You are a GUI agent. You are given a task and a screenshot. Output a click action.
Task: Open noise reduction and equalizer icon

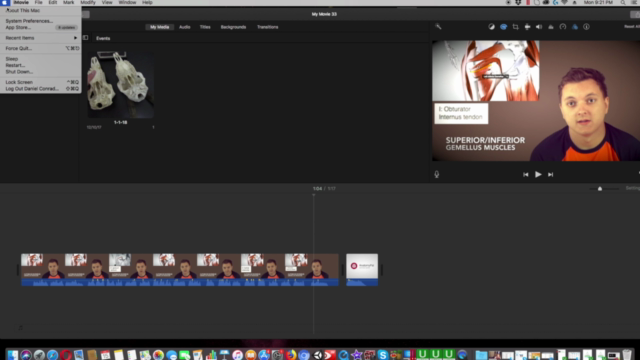[551, 27]
